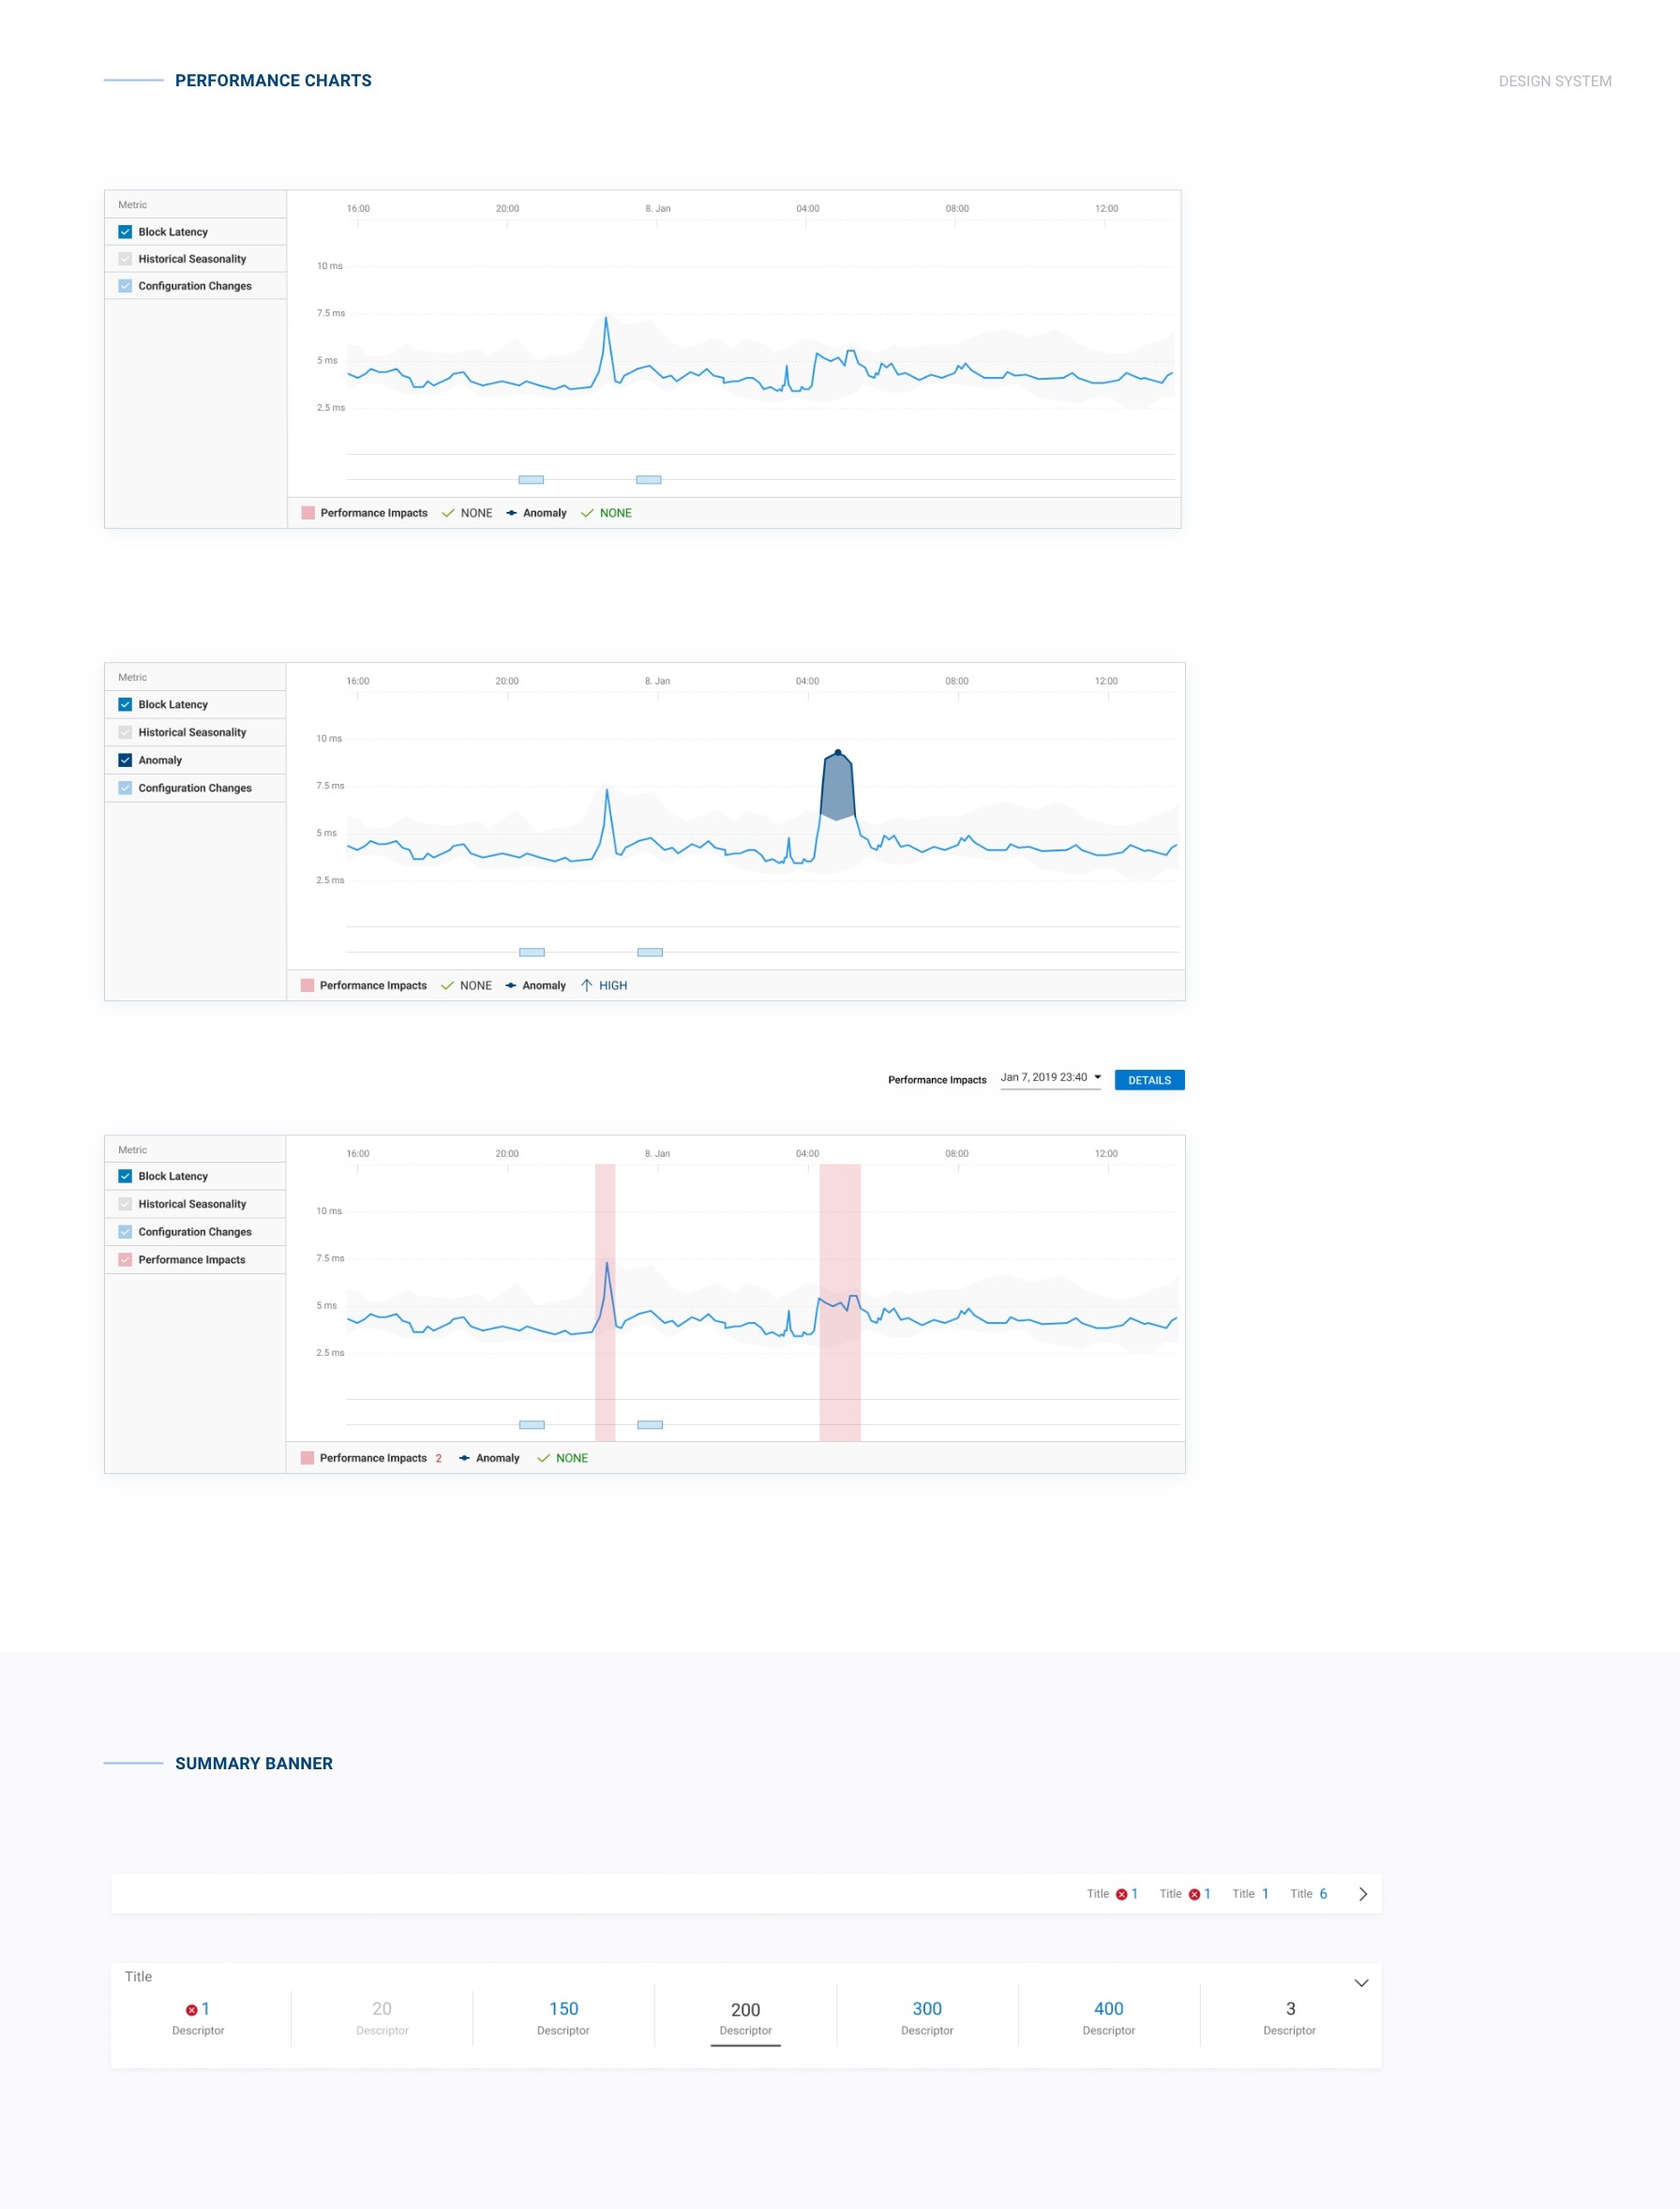The height and width of the screenshot is (2209, 1680).
Task: Uncheck the Block Latency checkbox in first chart
Action: click(125, 231)
